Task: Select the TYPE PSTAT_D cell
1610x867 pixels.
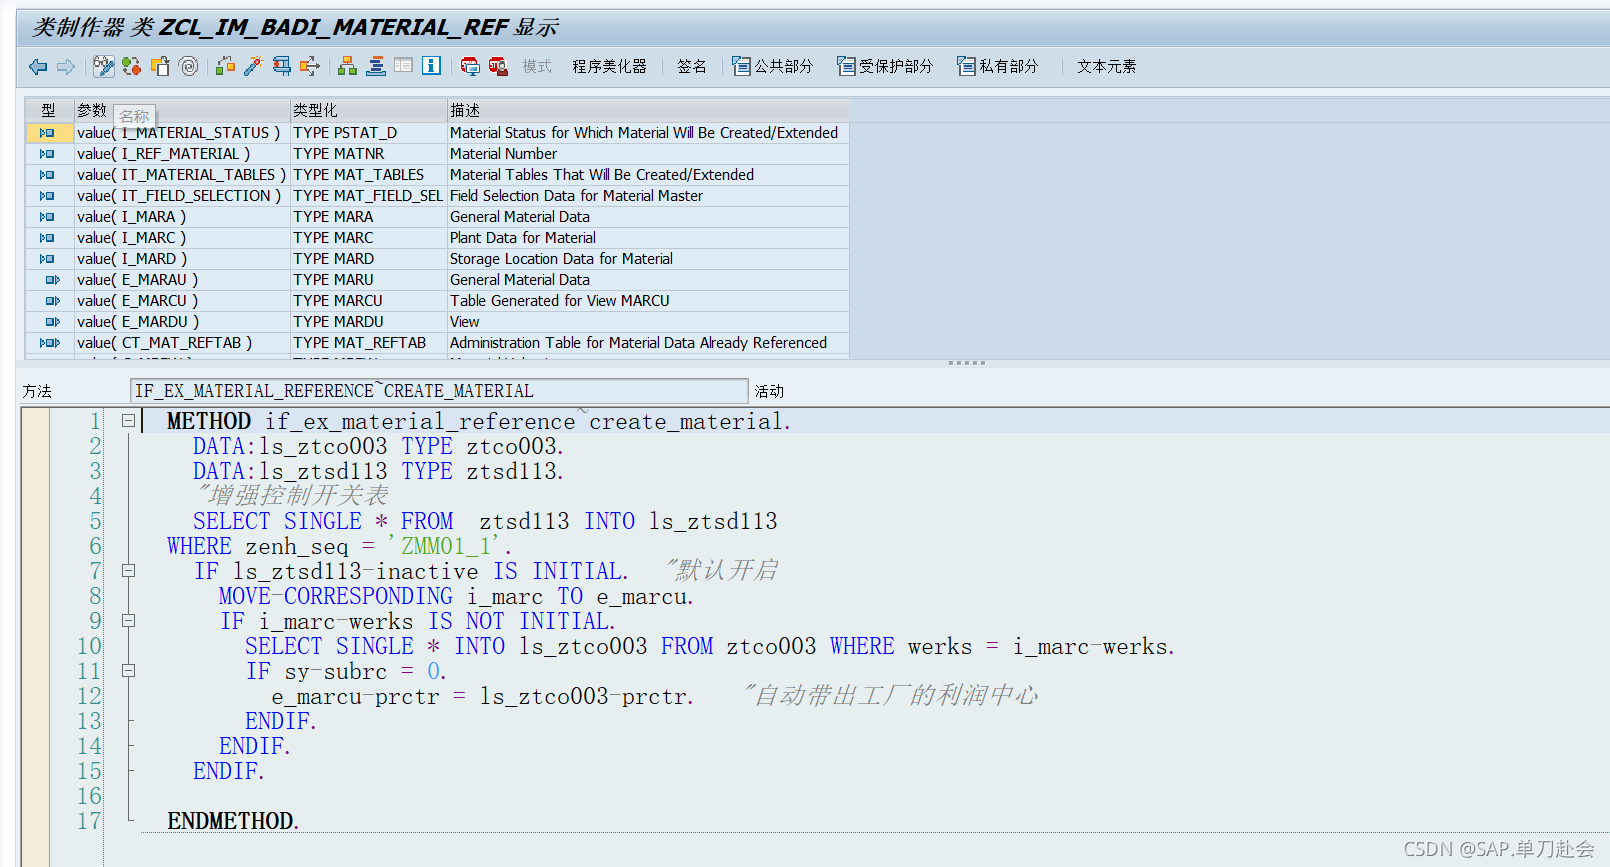Action: pos(368,133)
